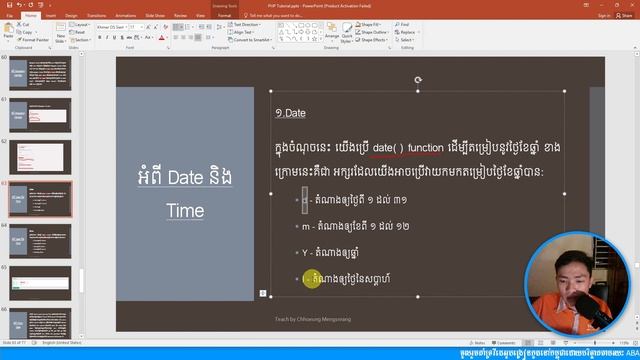Screen dimensions: 640x360
Task: Open Ribbon Display Options icon
Action: (x=586, y=5)
